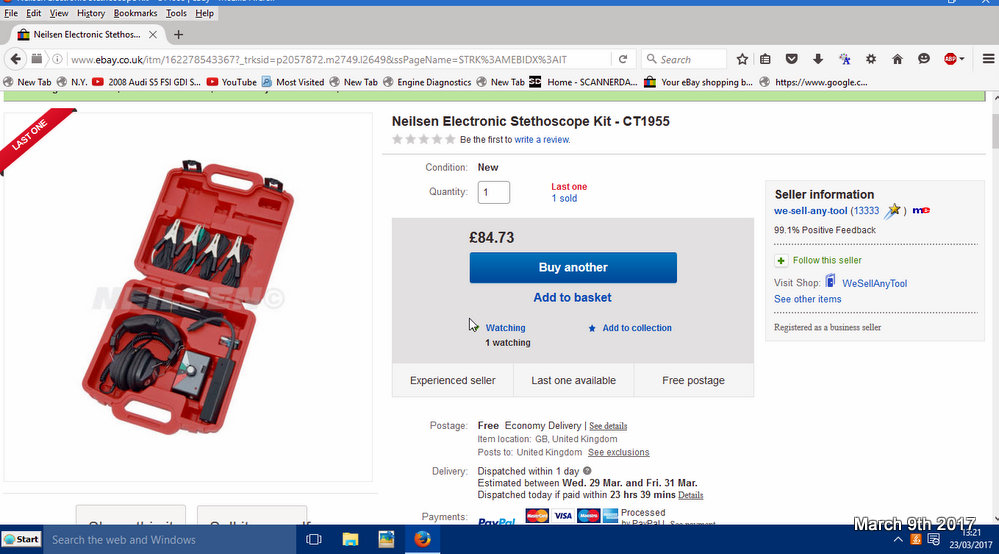Click the Quantity input field
The width and height of the screenshot is (999, 554).
494,192
